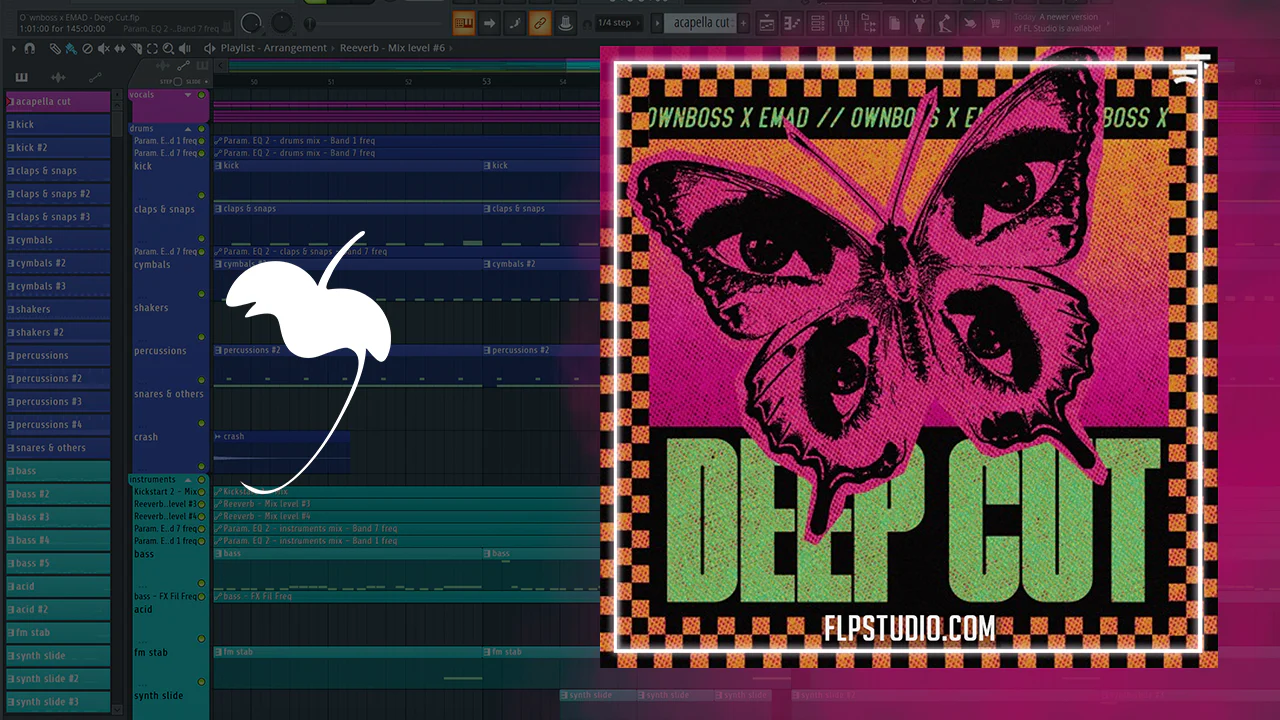Open the playlist view button
The image size is (1280, 720).
(x=767, y=23)
